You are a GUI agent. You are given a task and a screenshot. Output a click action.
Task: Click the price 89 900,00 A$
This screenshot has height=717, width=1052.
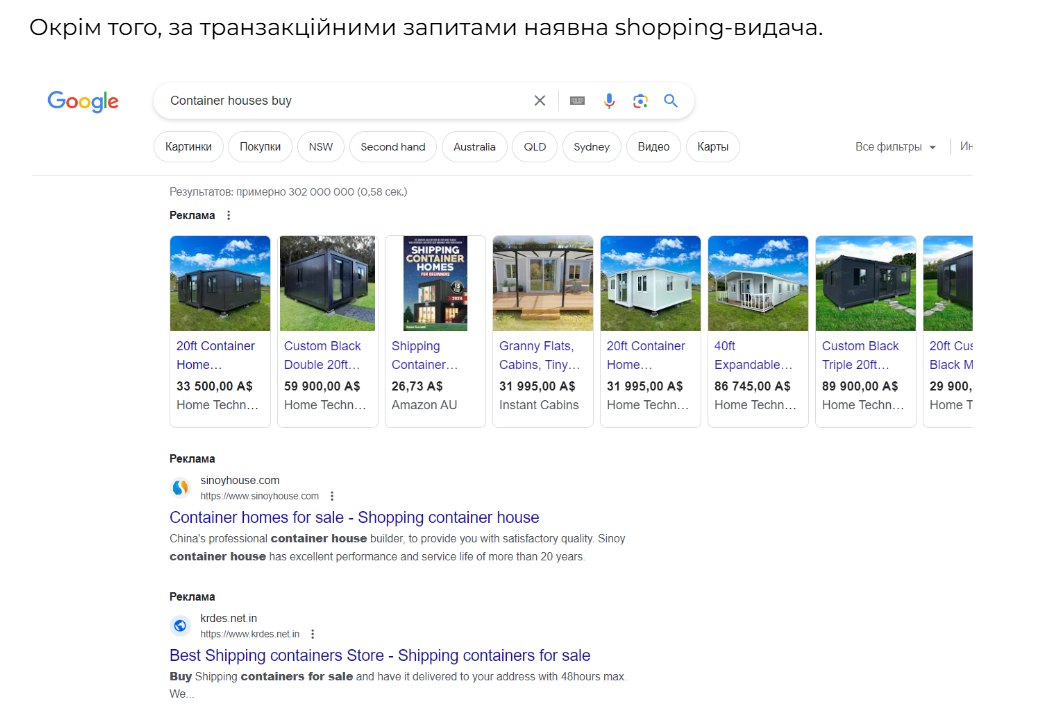(860, 386)
